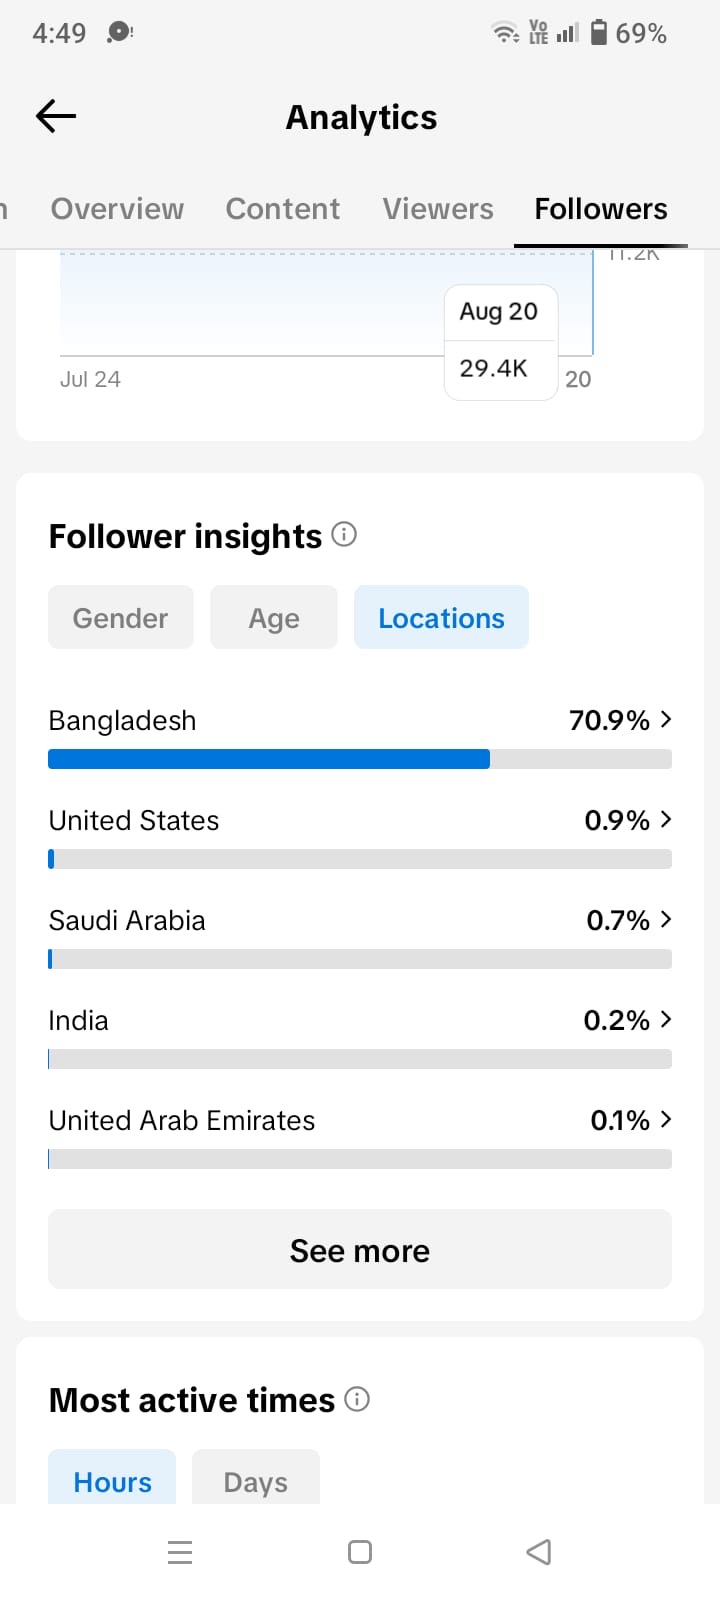Image resolution: width=720 pixels, height=1600 pixels.
Task: Open Most active times info icon
Action: (x=357, y=1399)
